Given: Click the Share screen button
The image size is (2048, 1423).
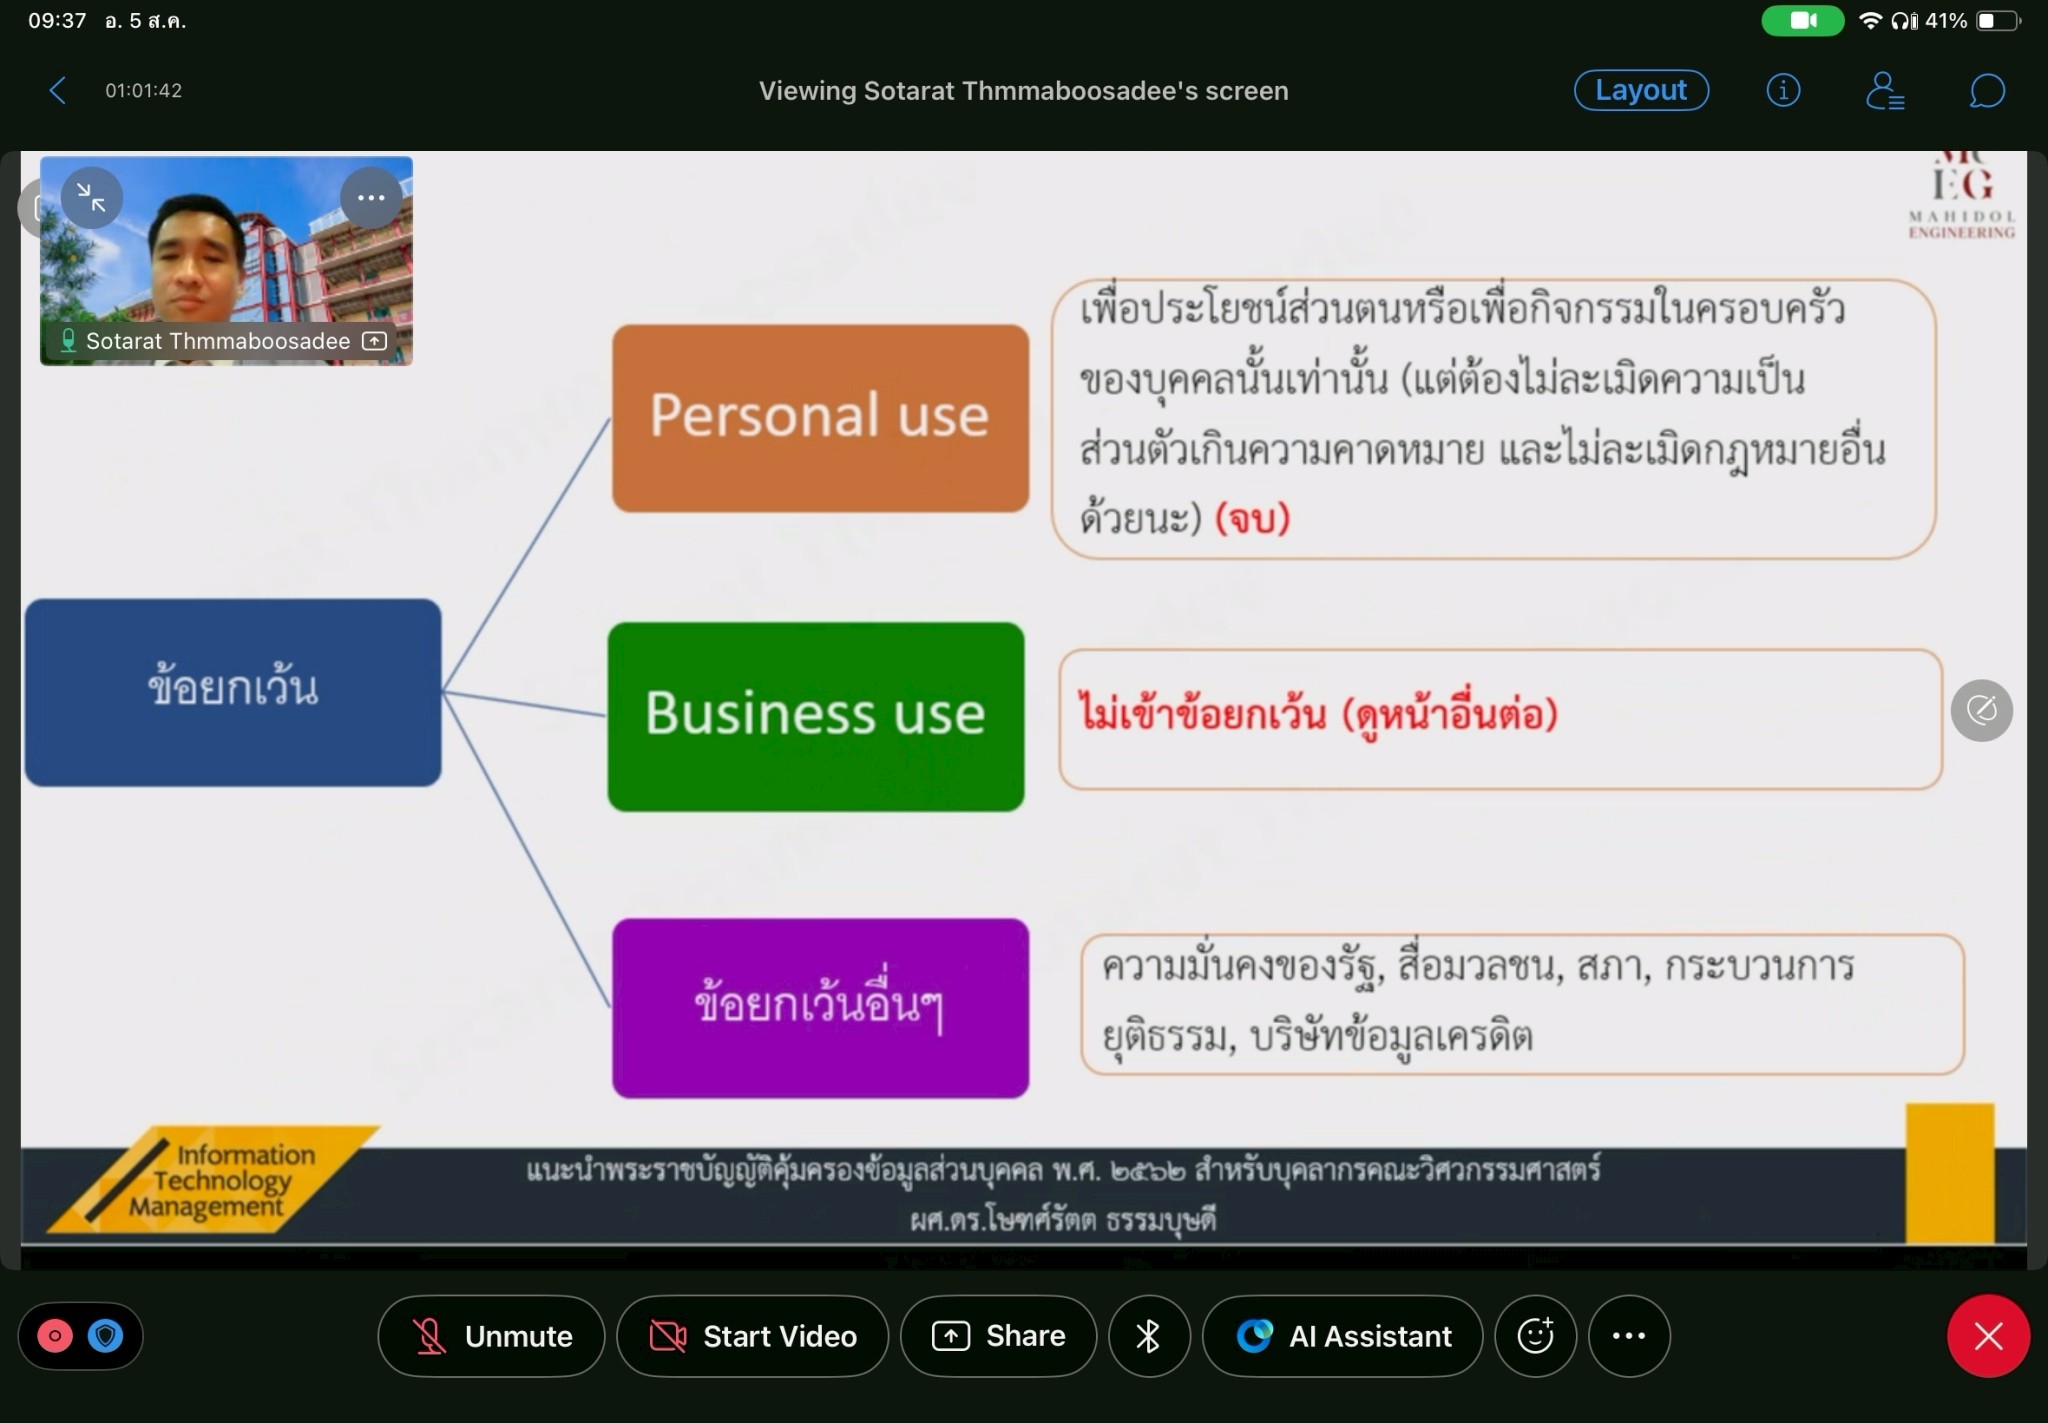Looking at the screenshot, I should (998, 1336).
